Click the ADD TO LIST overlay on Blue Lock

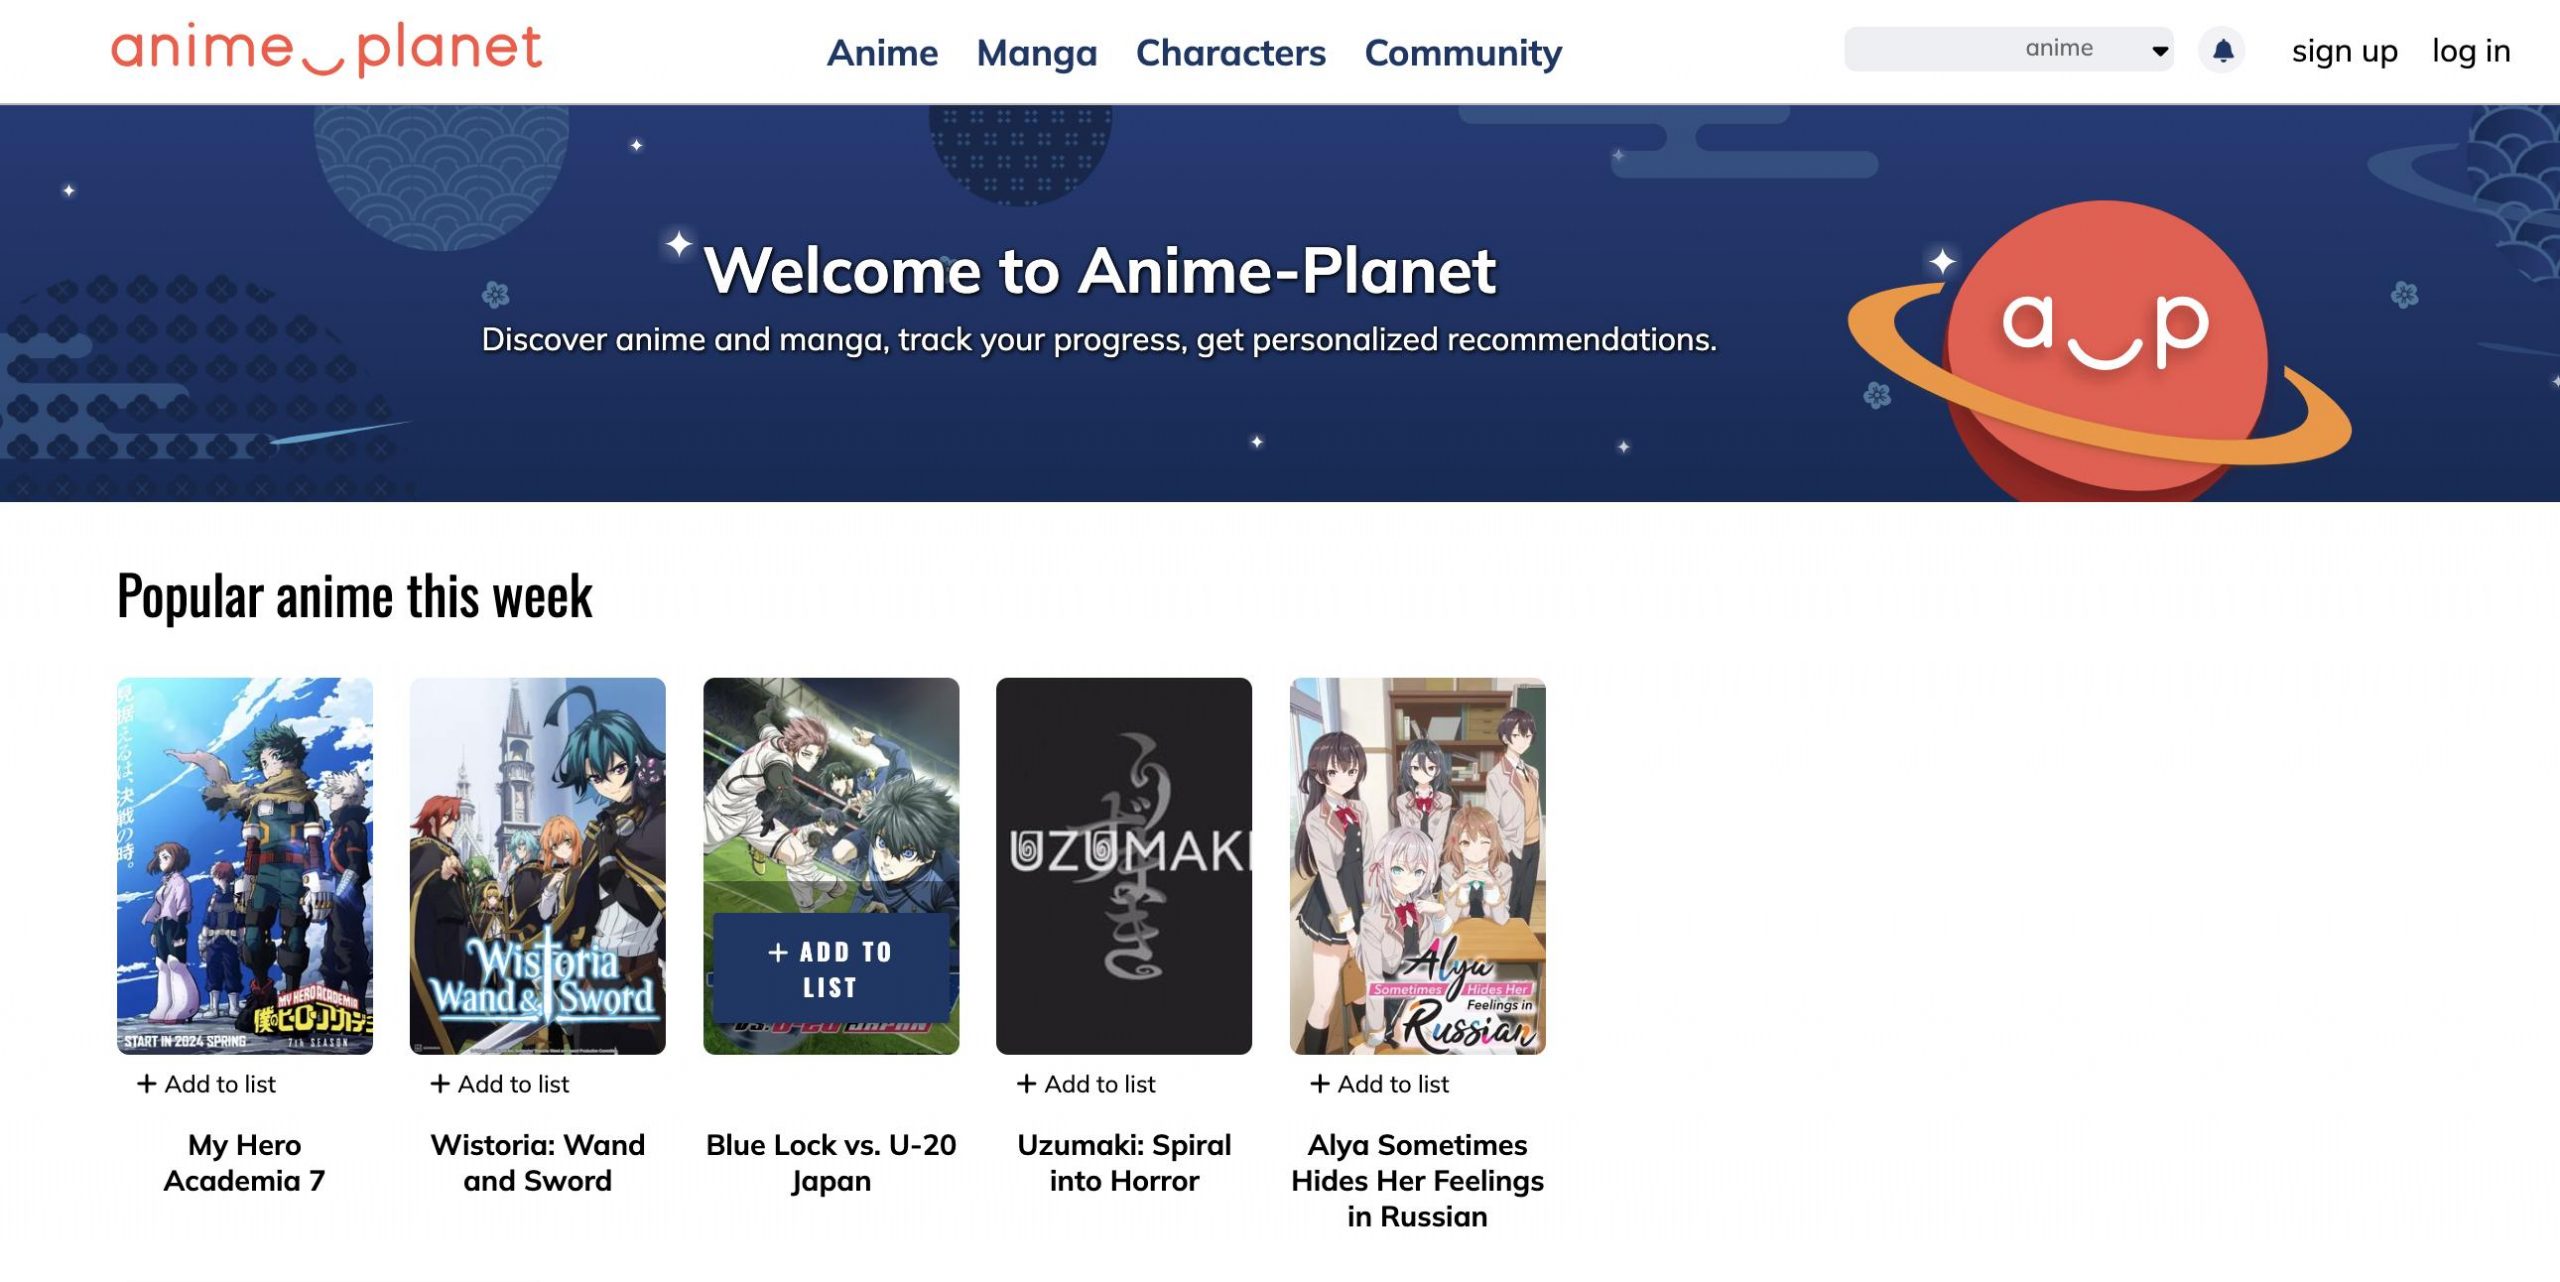tap(830, 968)
